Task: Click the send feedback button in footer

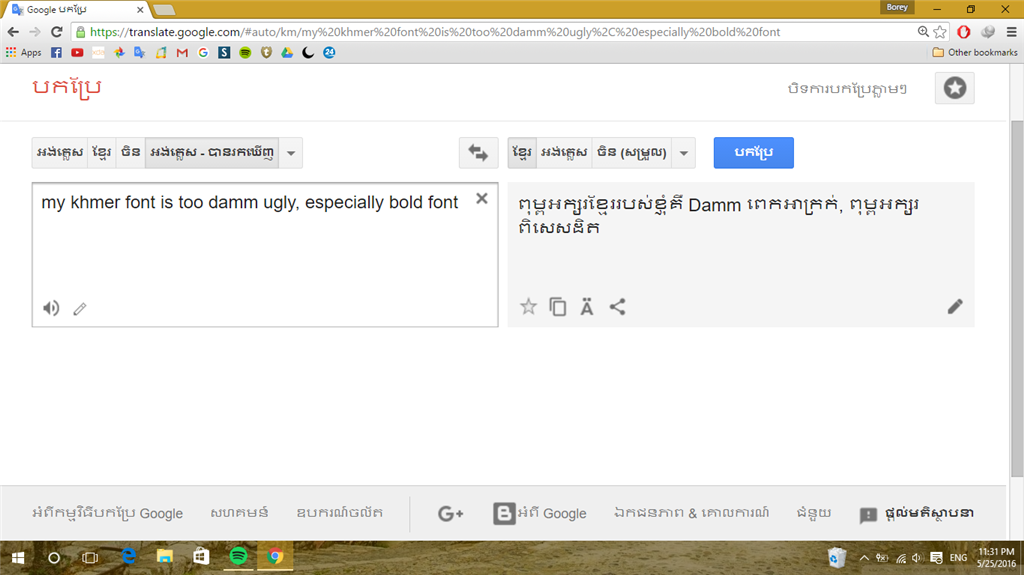Action: point(917,514)
